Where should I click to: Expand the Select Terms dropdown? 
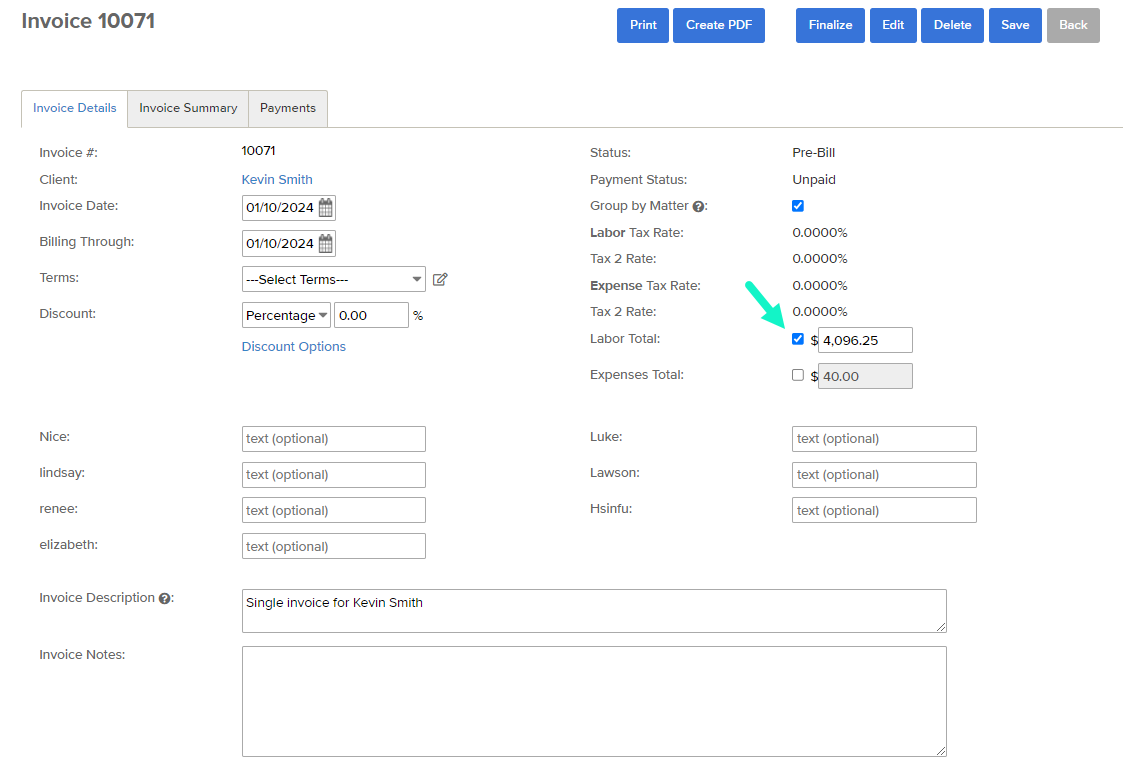pyautogui.click(x=333, y=280)
